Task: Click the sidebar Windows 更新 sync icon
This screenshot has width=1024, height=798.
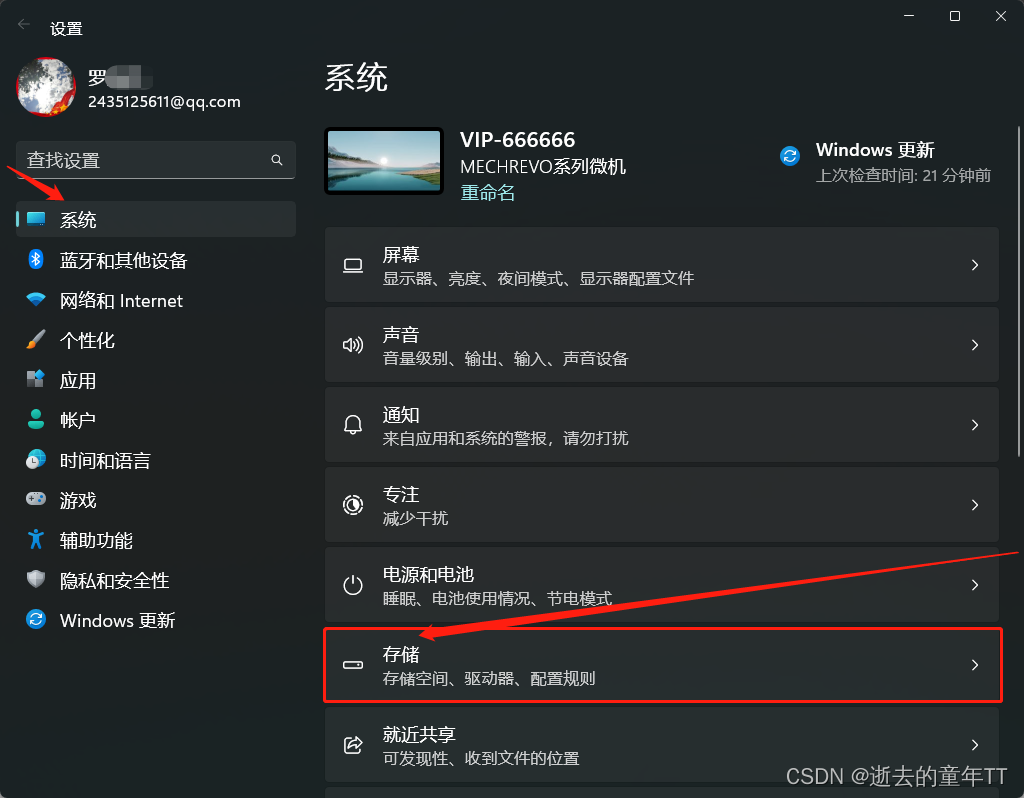Action: [36, 619]
